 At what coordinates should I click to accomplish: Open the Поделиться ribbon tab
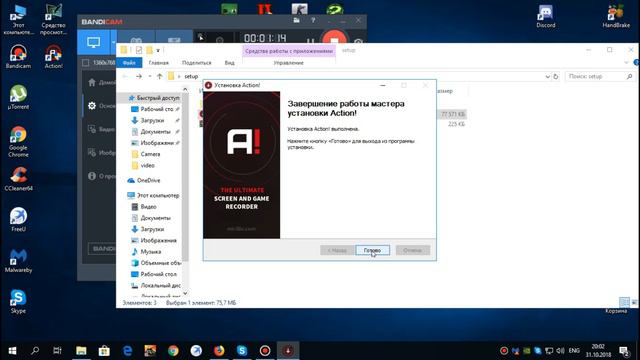coord(196,62)
